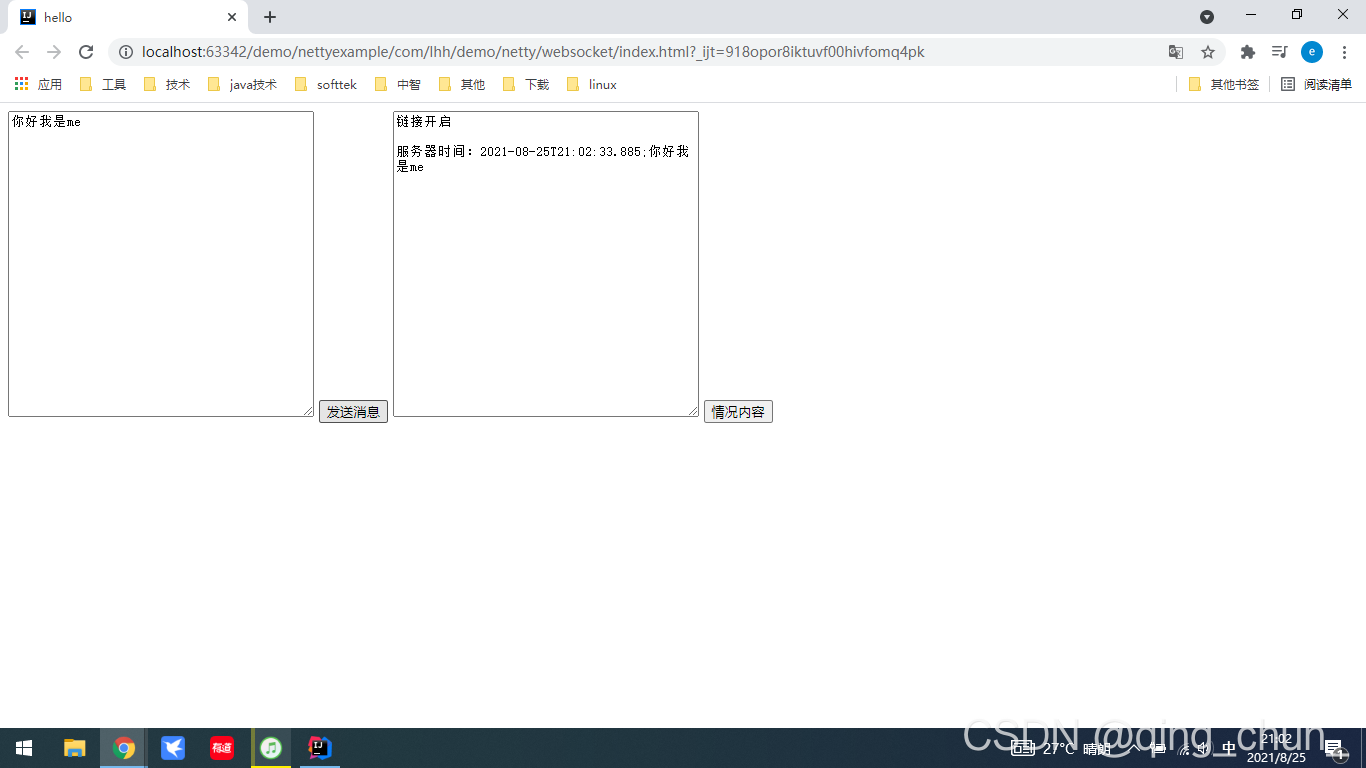Open a new tab with plus button
The width and height of the screenshot is (1366, 768).
click(x=270, y=17)
